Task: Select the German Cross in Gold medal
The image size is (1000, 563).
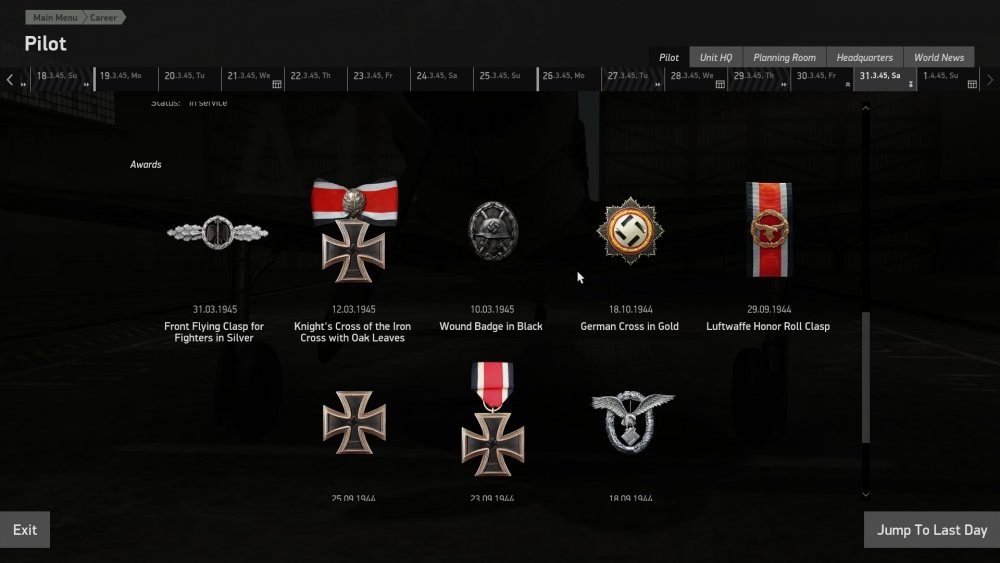Action: pyautogui.click(x=630, y=230)
